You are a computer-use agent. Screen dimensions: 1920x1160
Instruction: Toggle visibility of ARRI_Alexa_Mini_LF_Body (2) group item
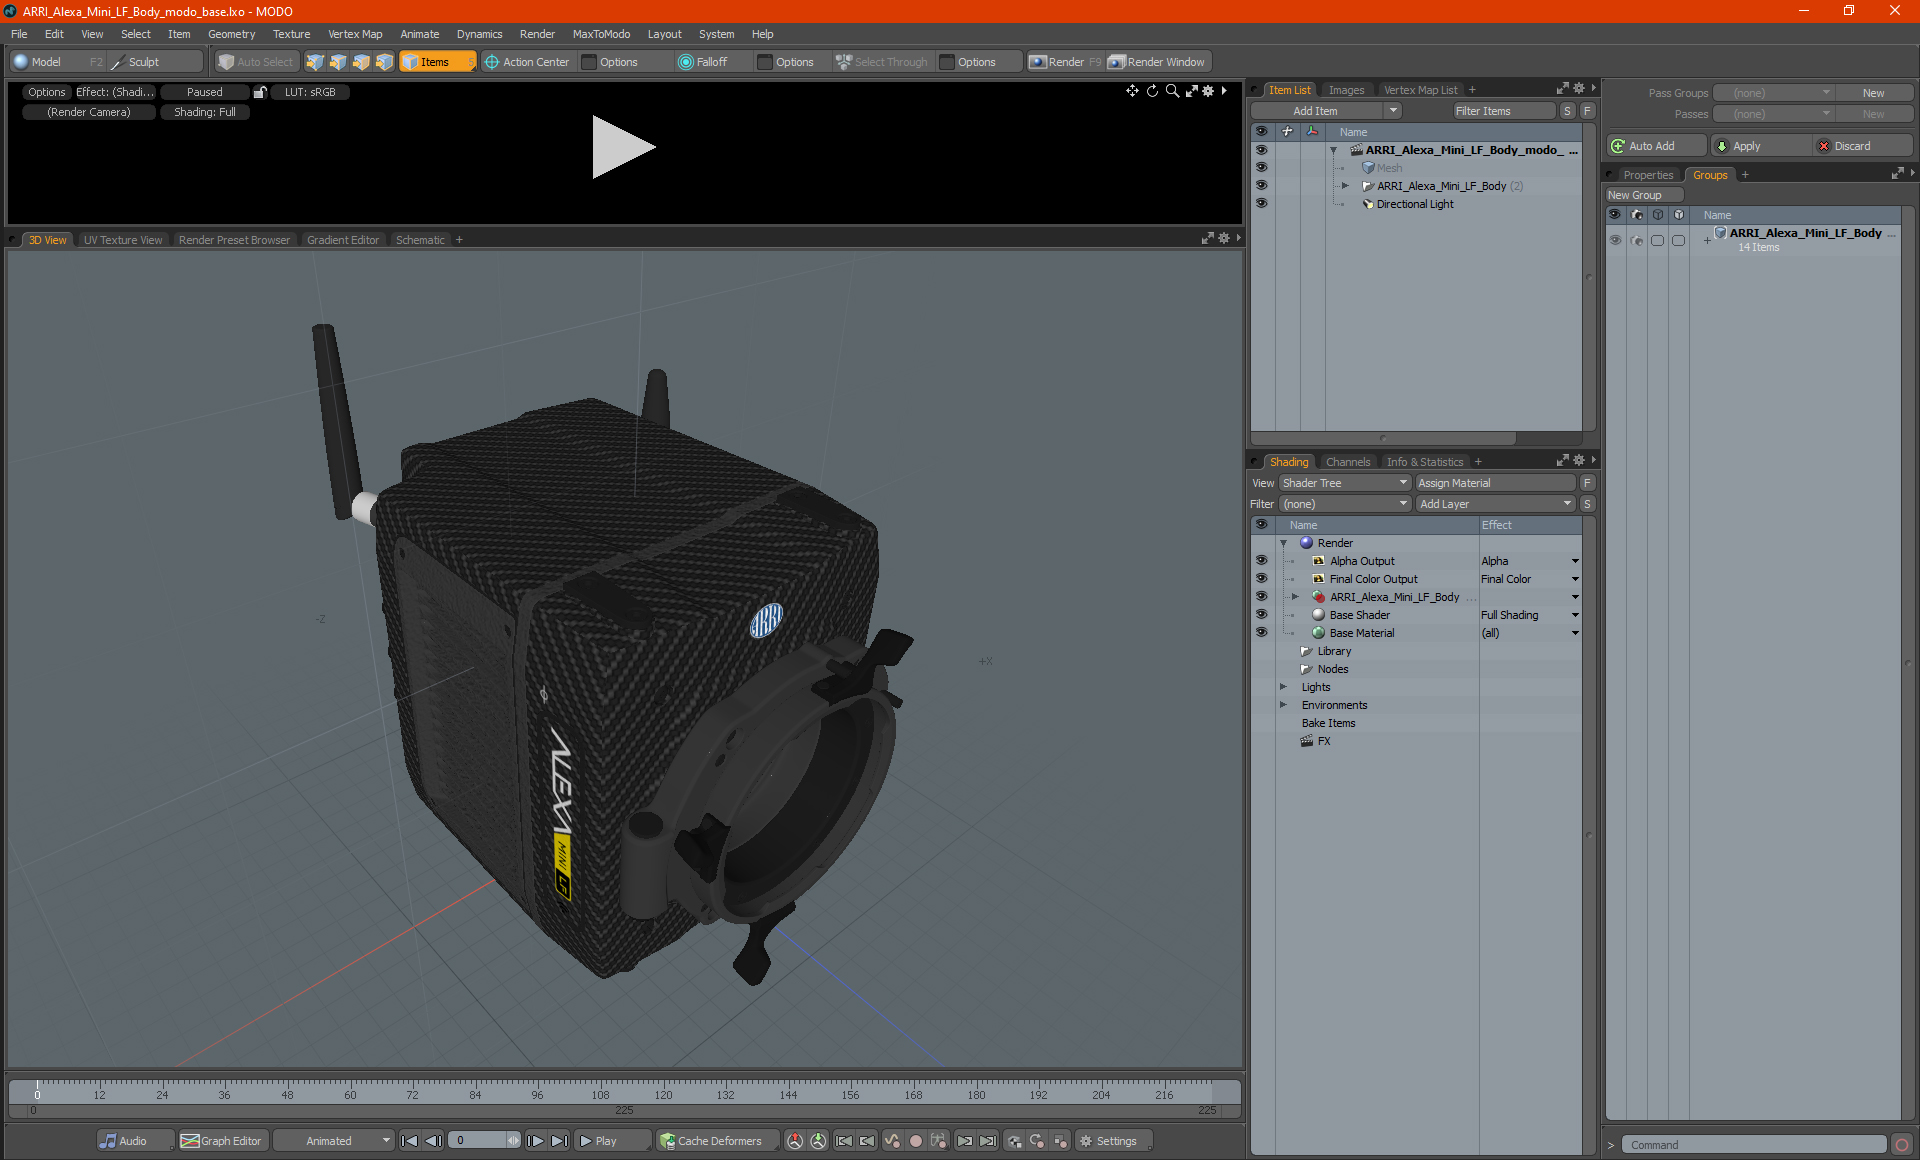(x=1261, y=185)
